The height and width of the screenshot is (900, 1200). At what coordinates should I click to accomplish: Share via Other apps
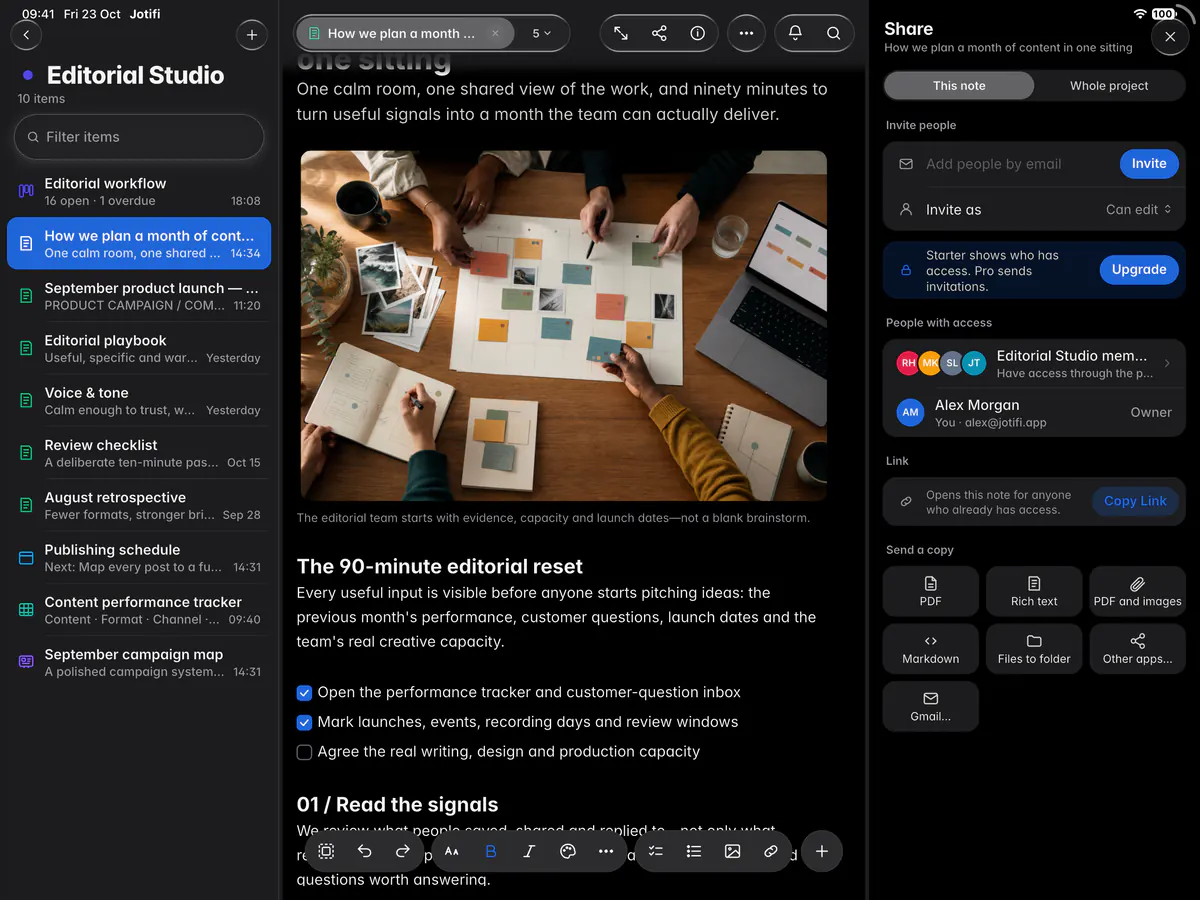pyautogui.click(x=1137, y=649)
